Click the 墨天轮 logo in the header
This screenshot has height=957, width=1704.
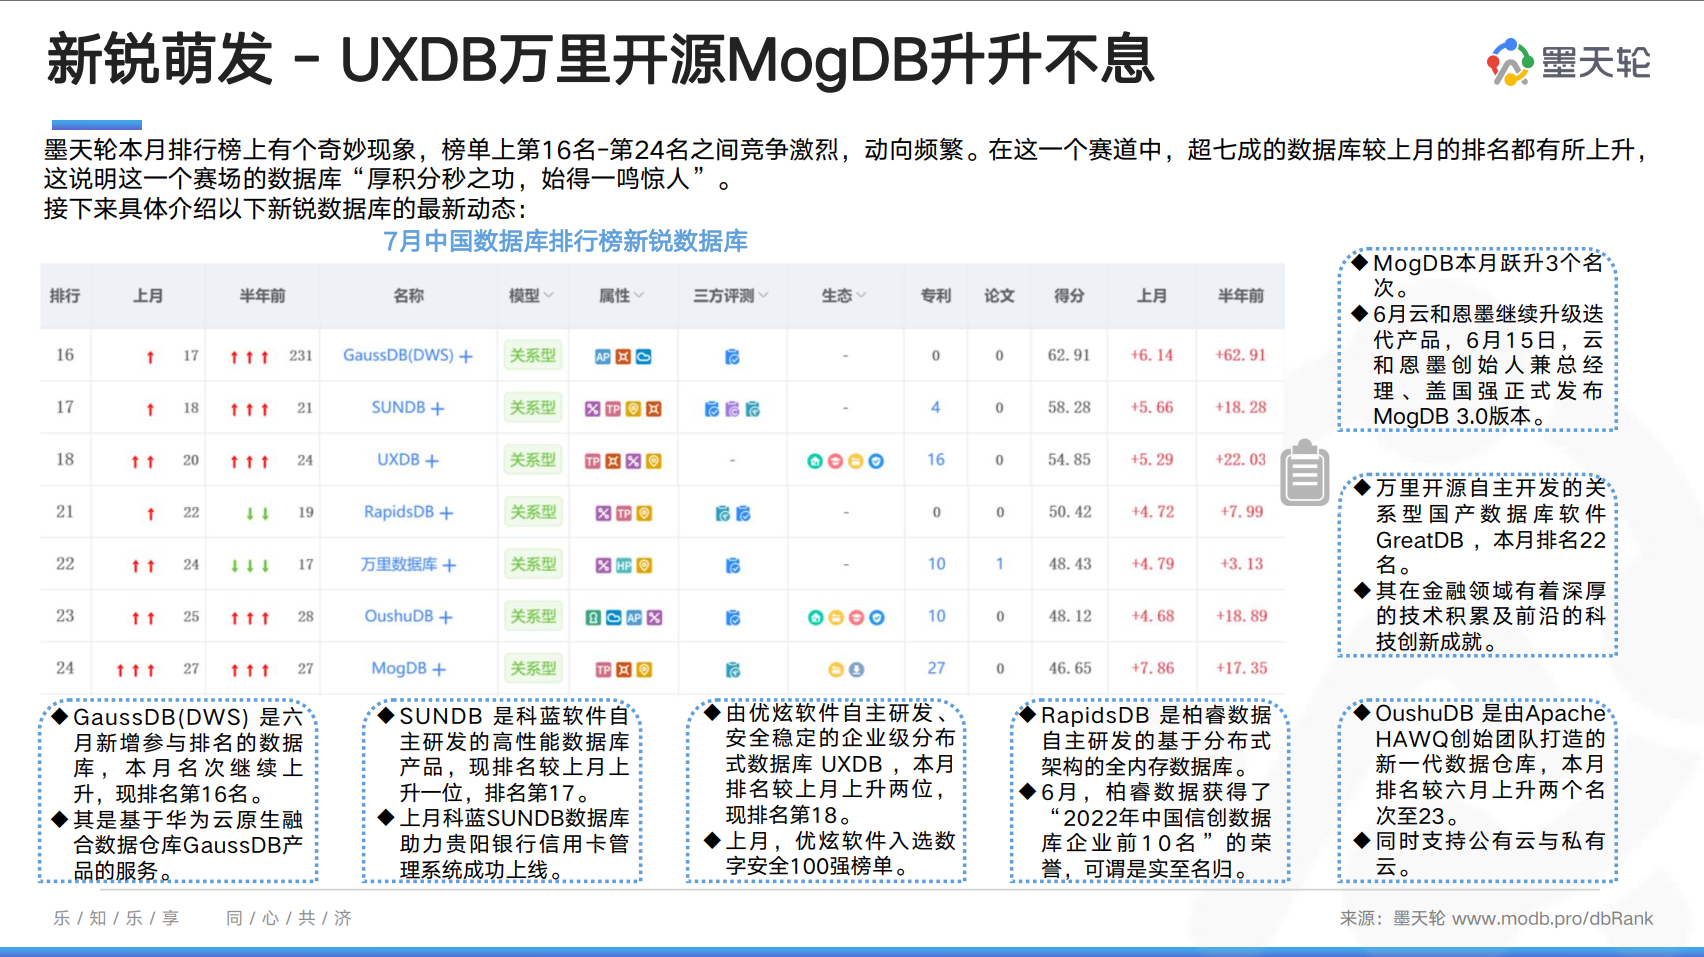(x=1568, y=62)
